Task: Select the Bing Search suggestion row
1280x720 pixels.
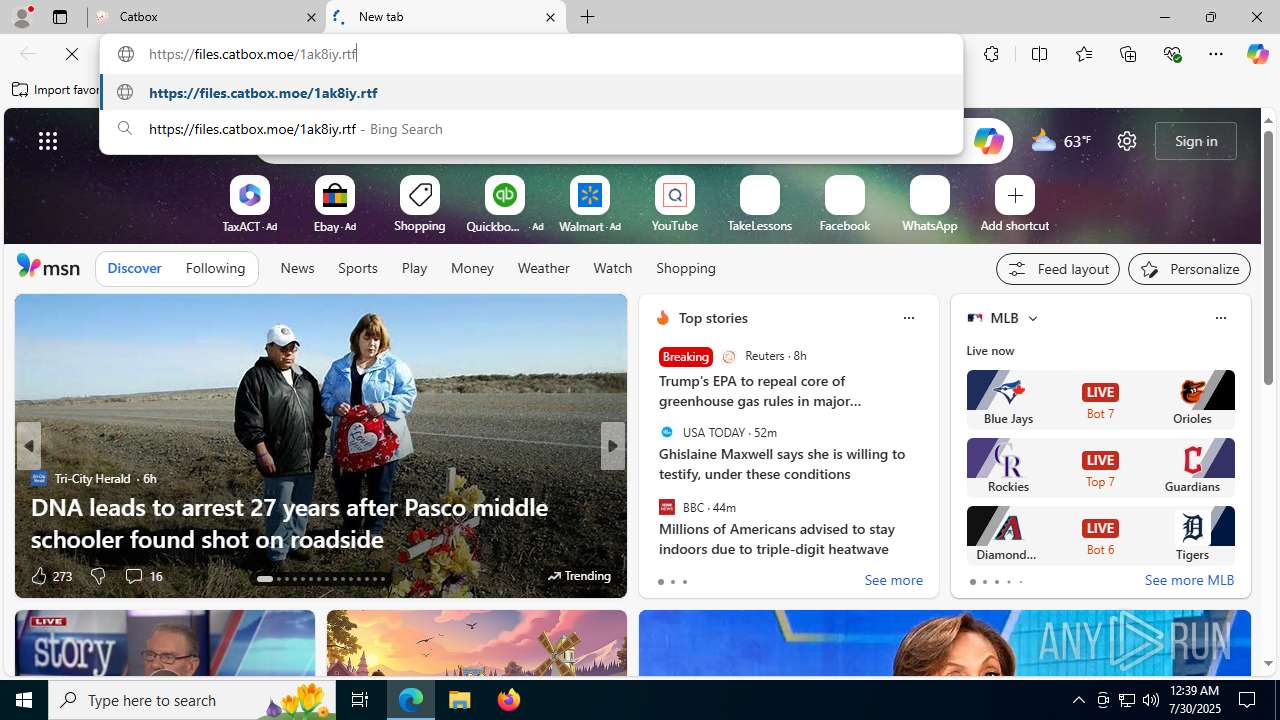Action: pos(531,129)
